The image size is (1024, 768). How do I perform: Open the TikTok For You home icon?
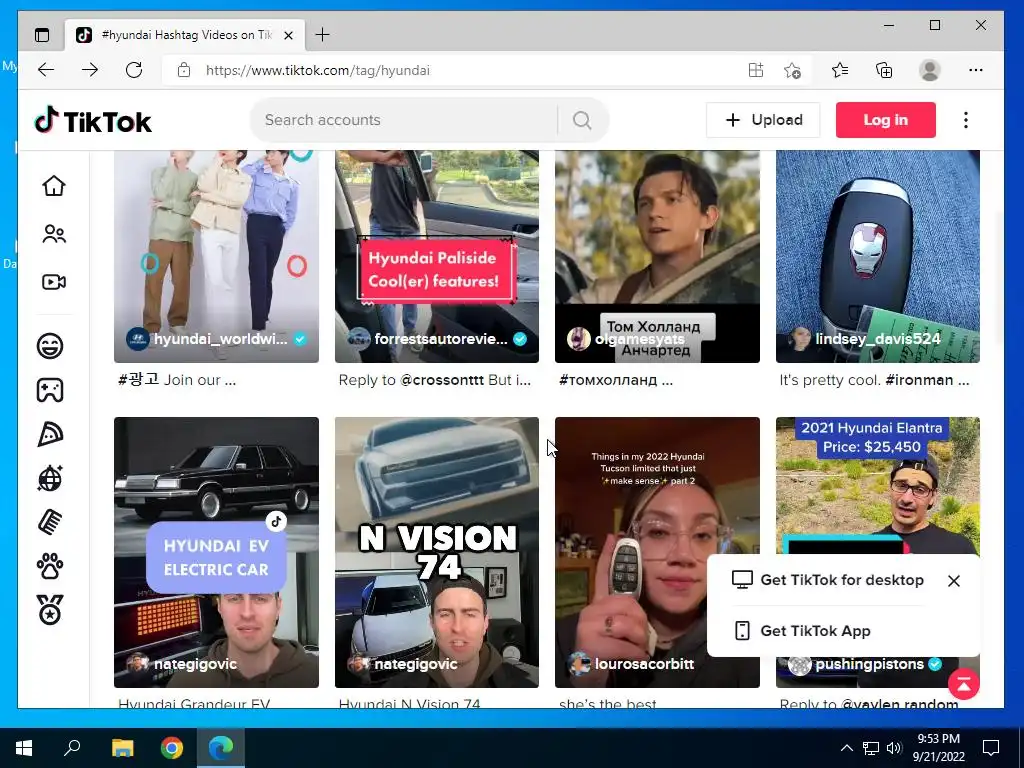[x=54, y=186]
